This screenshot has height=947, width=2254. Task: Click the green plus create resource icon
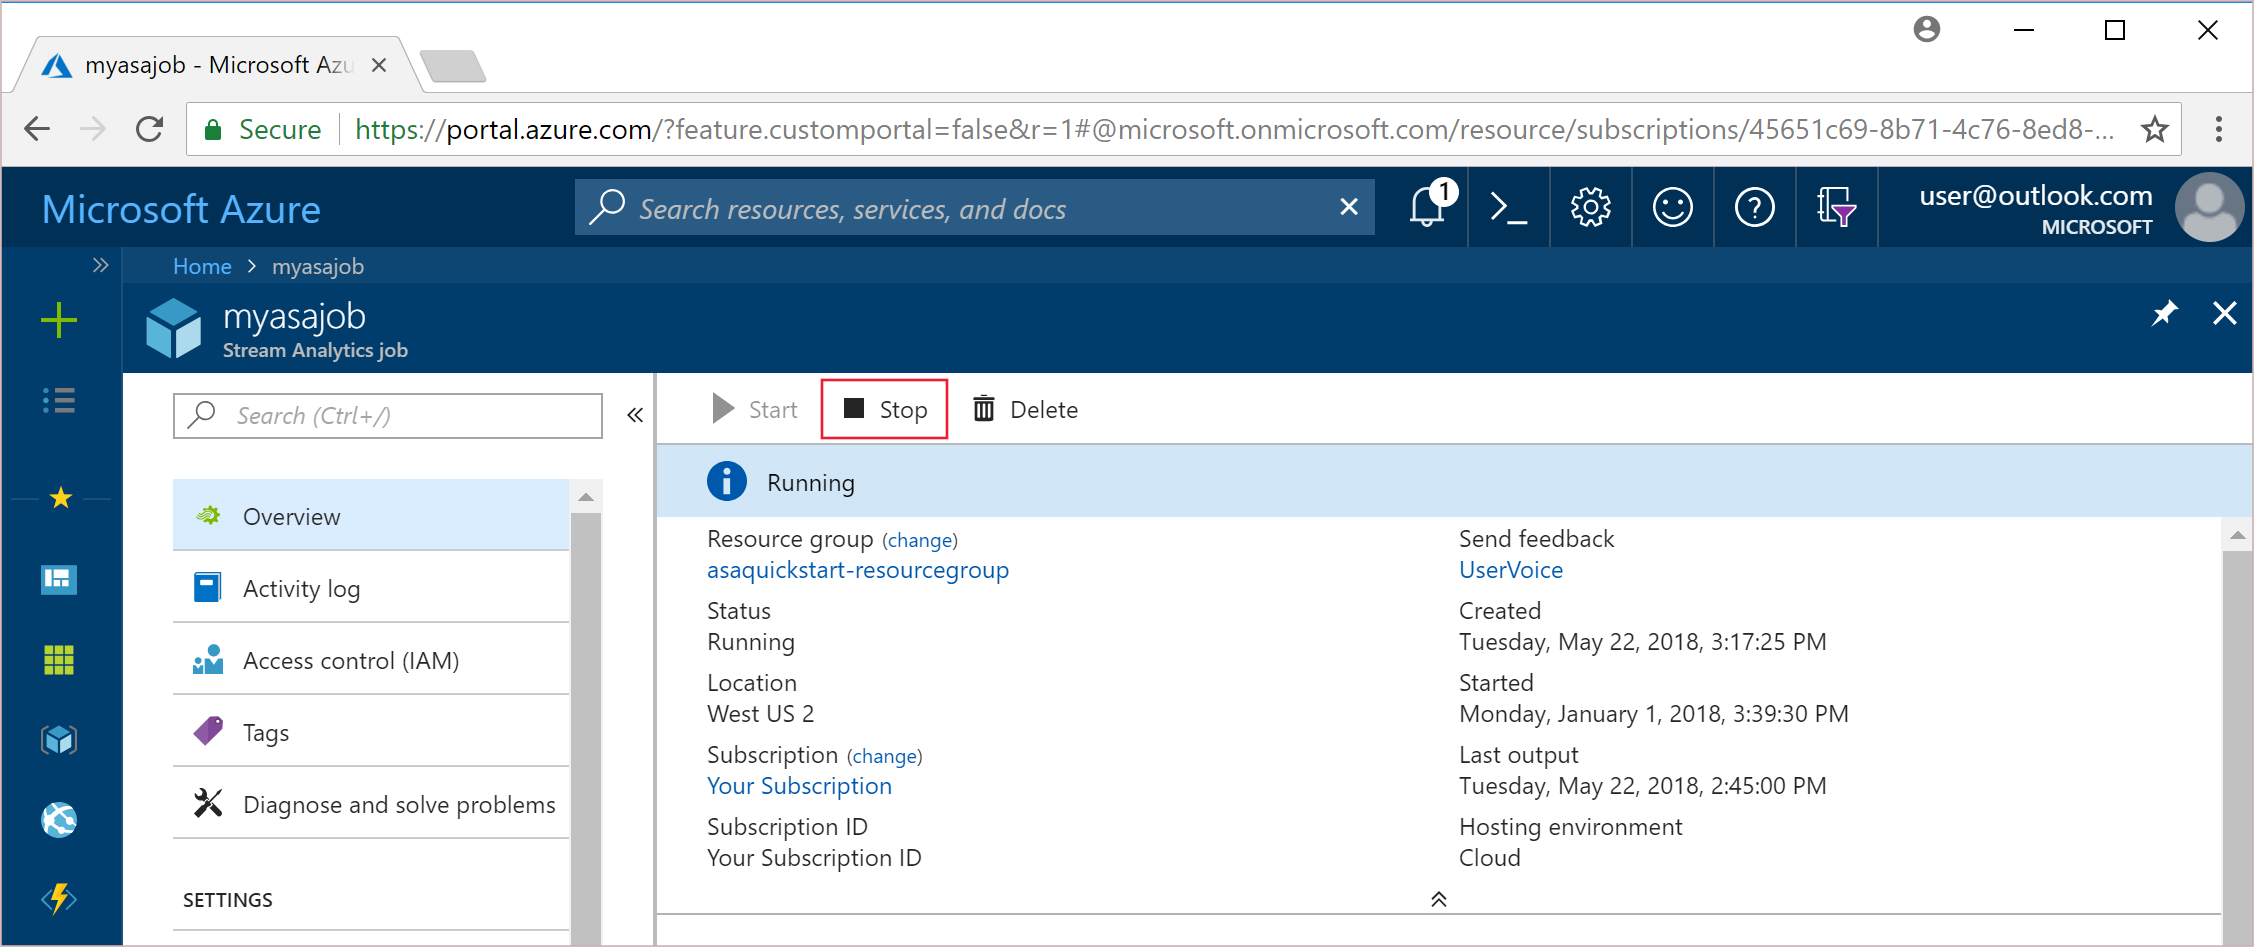coord(59,320)
